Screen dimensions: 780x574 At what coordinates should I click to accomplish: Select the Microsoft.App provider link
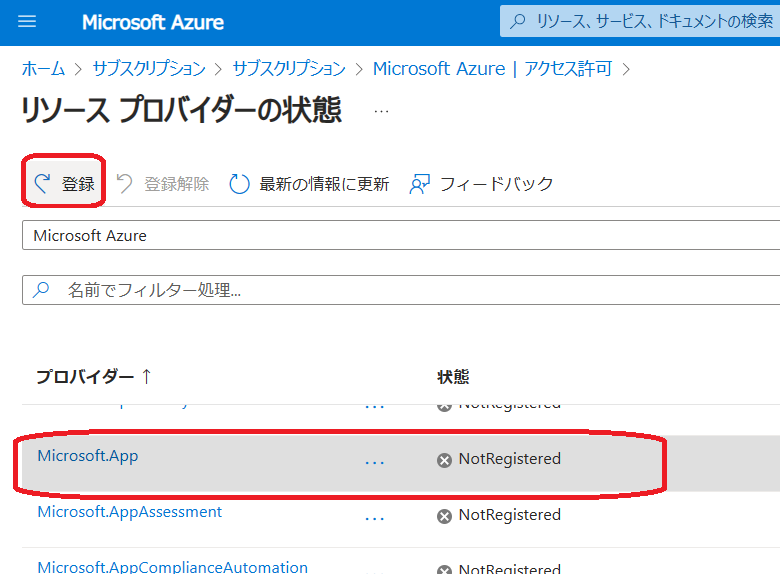point(88,456)
